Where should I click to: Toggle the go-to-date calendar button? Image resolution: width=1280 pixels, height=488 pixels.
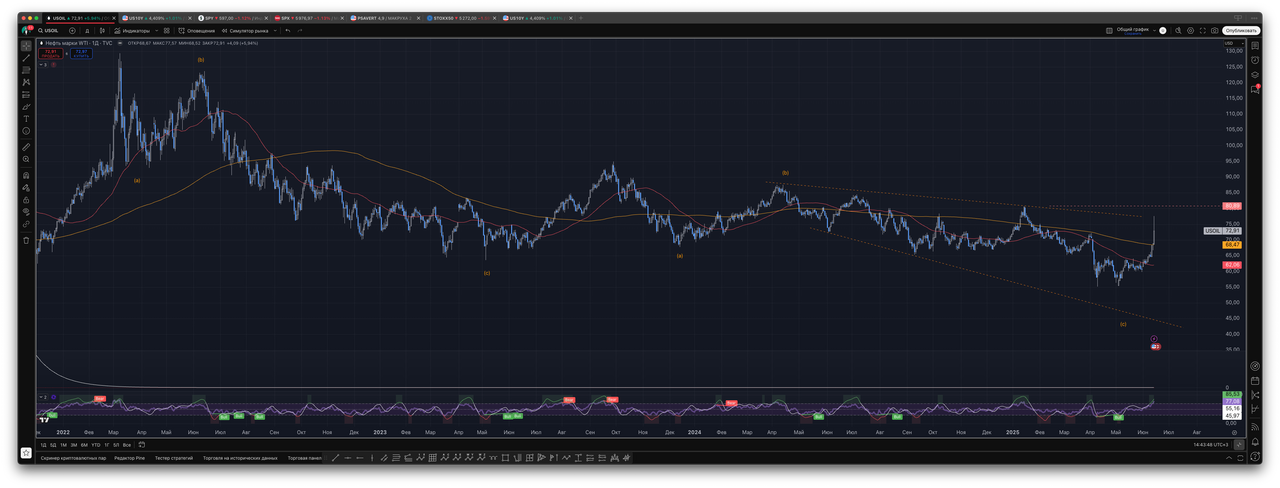[142, 445]
